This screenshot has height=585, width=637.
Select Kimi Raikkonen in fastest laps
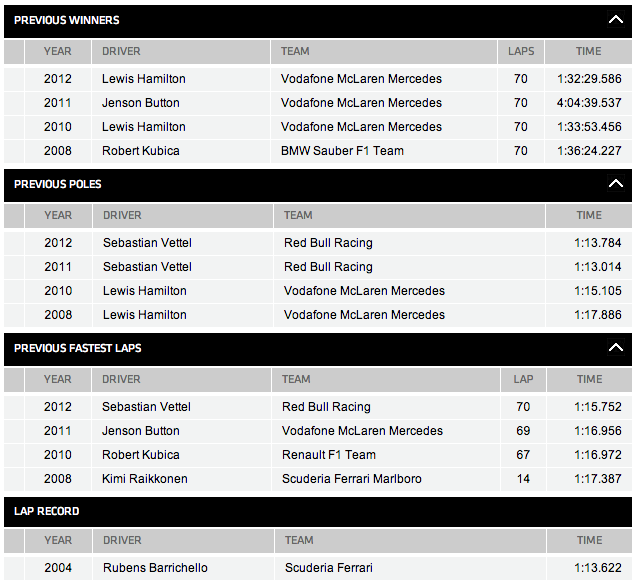pos(144,479)
